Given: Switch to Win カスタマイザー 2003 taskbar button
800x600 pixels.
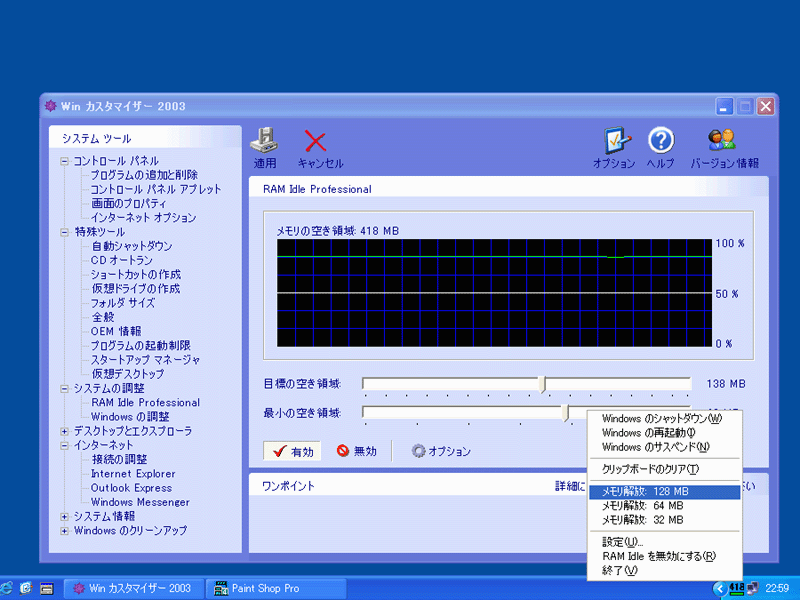Looking at the screenshot, I should click(134, 588).
